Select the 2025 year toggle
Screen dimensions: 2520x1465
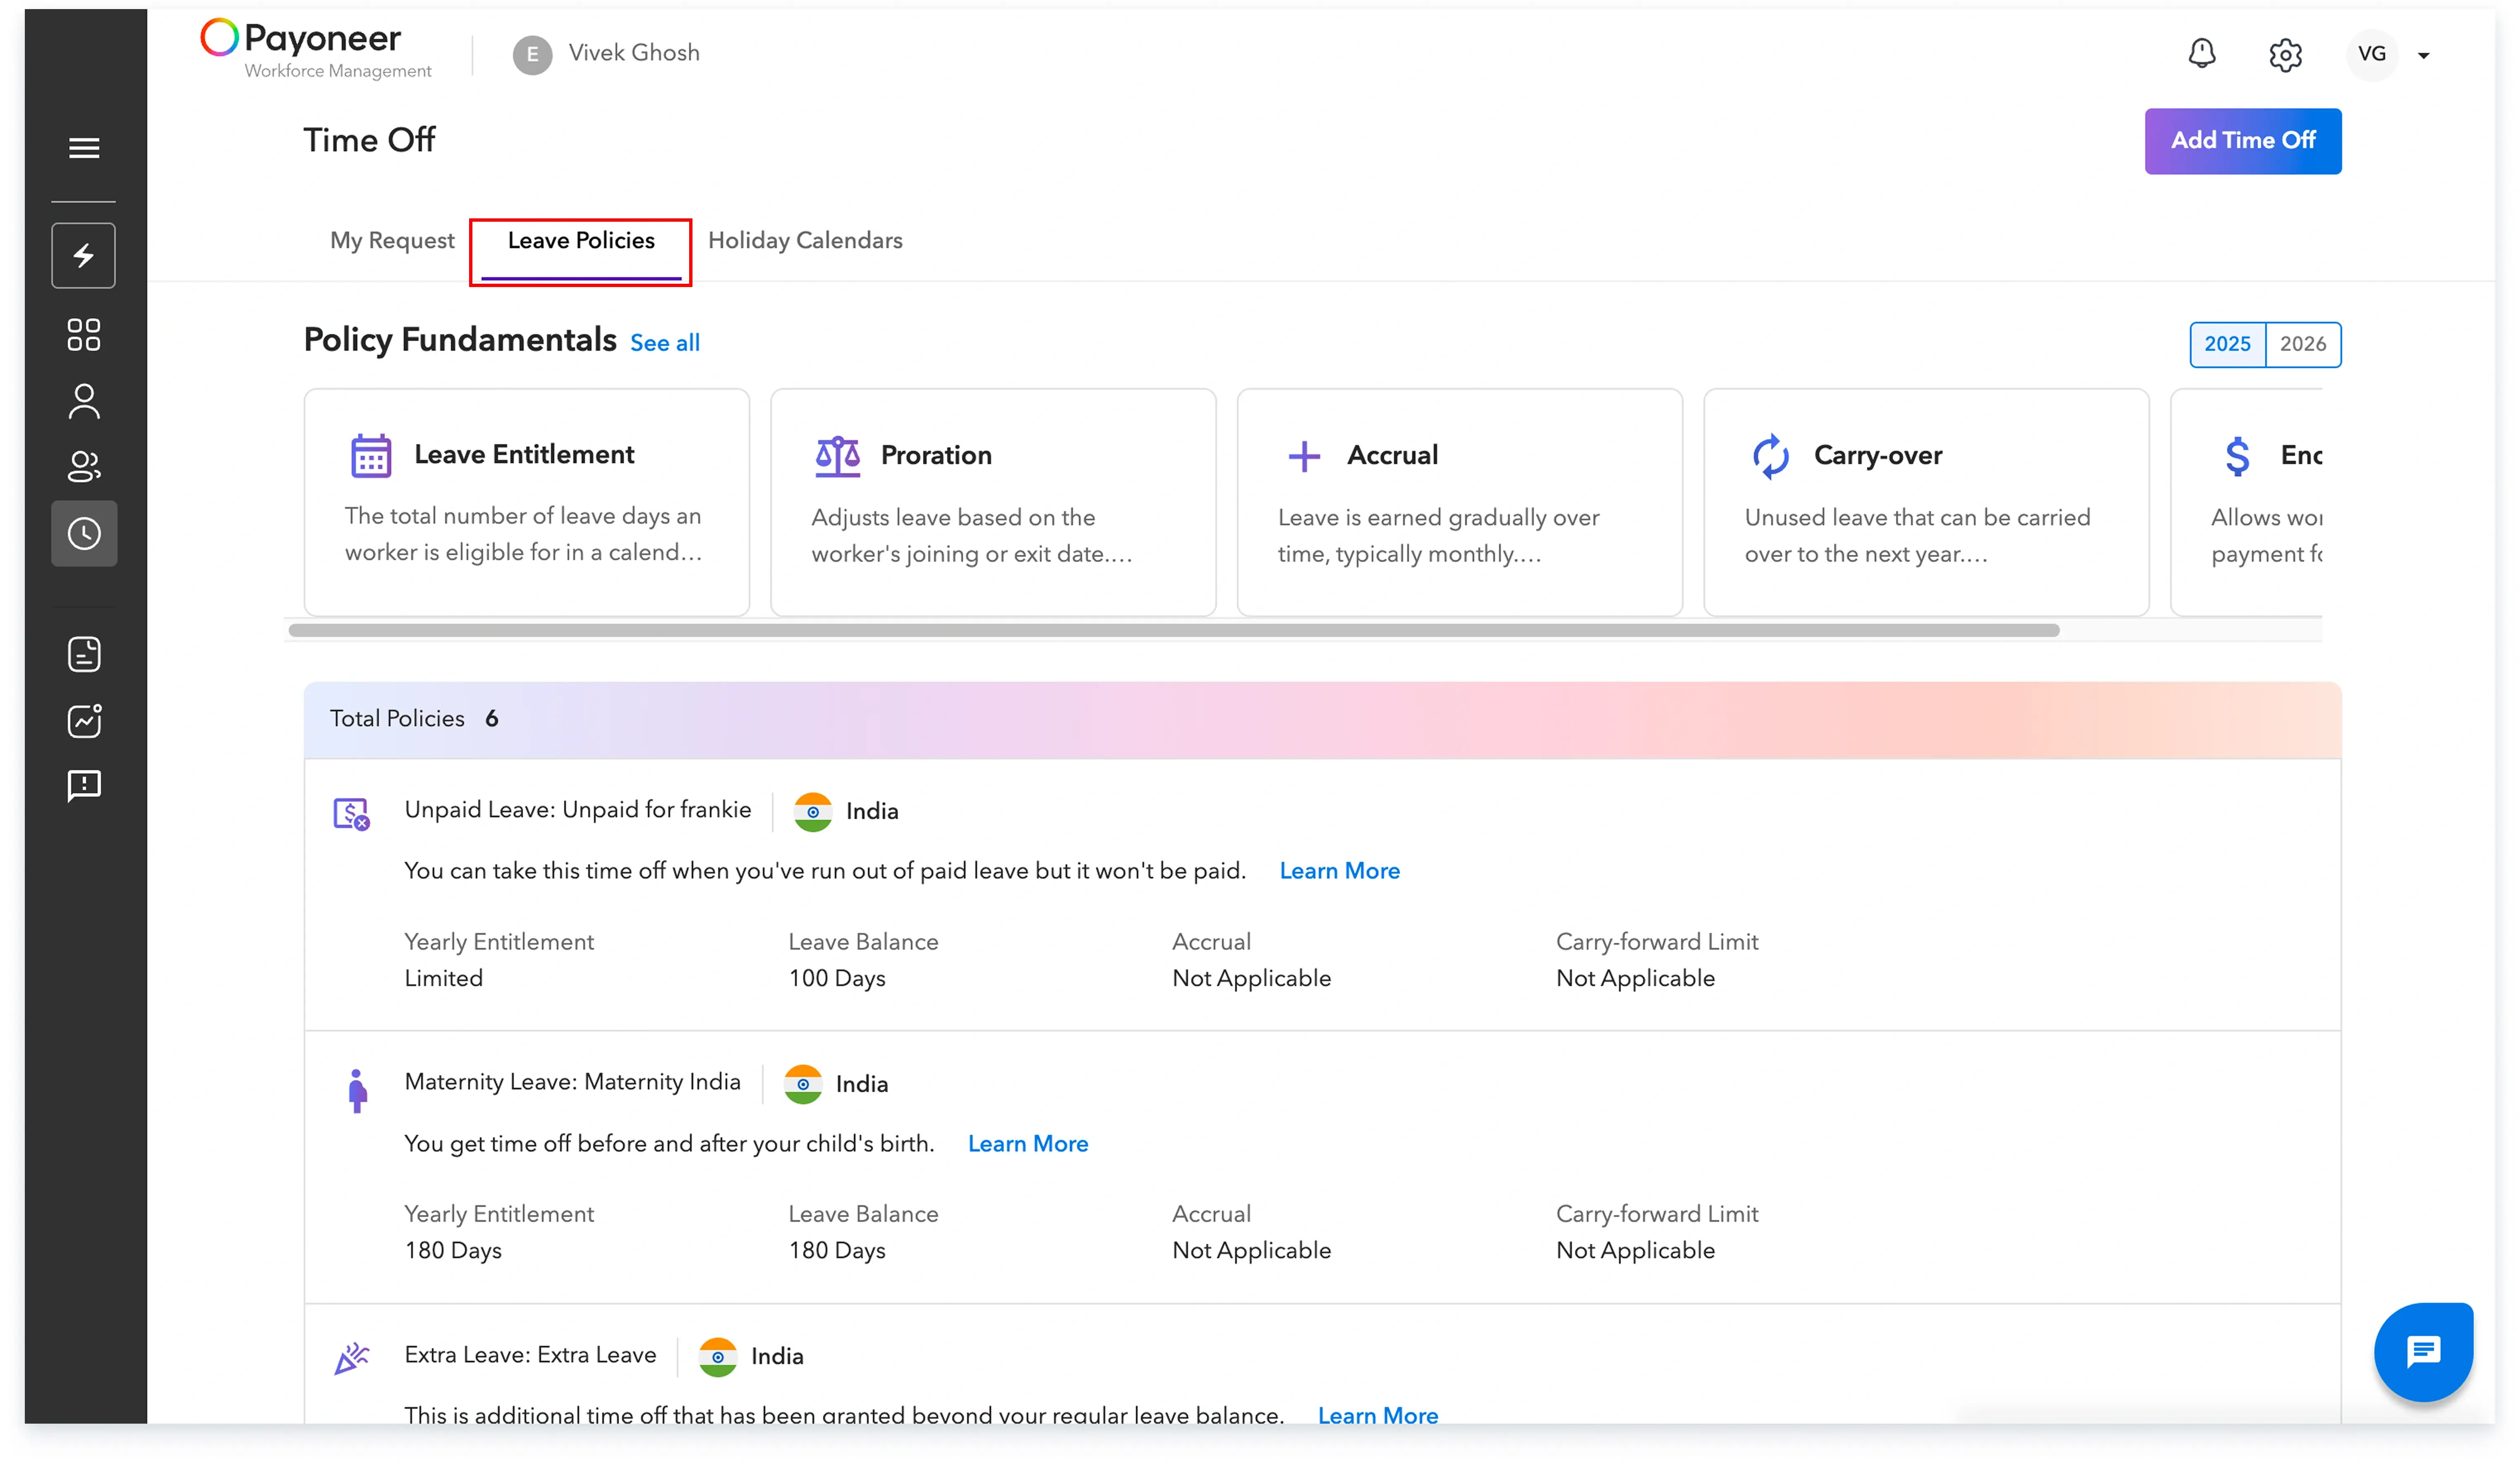click(2227, 344)
